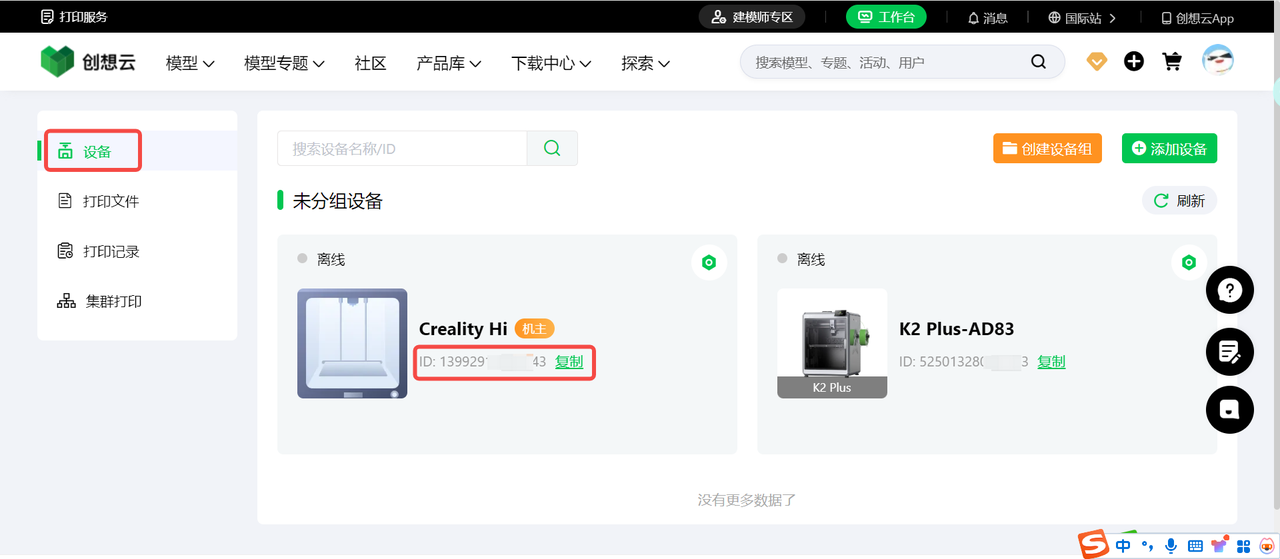1280x559 pixels.
Task: Expand the 下载中心 dropdown menu
Action: [x=551, y=63]
